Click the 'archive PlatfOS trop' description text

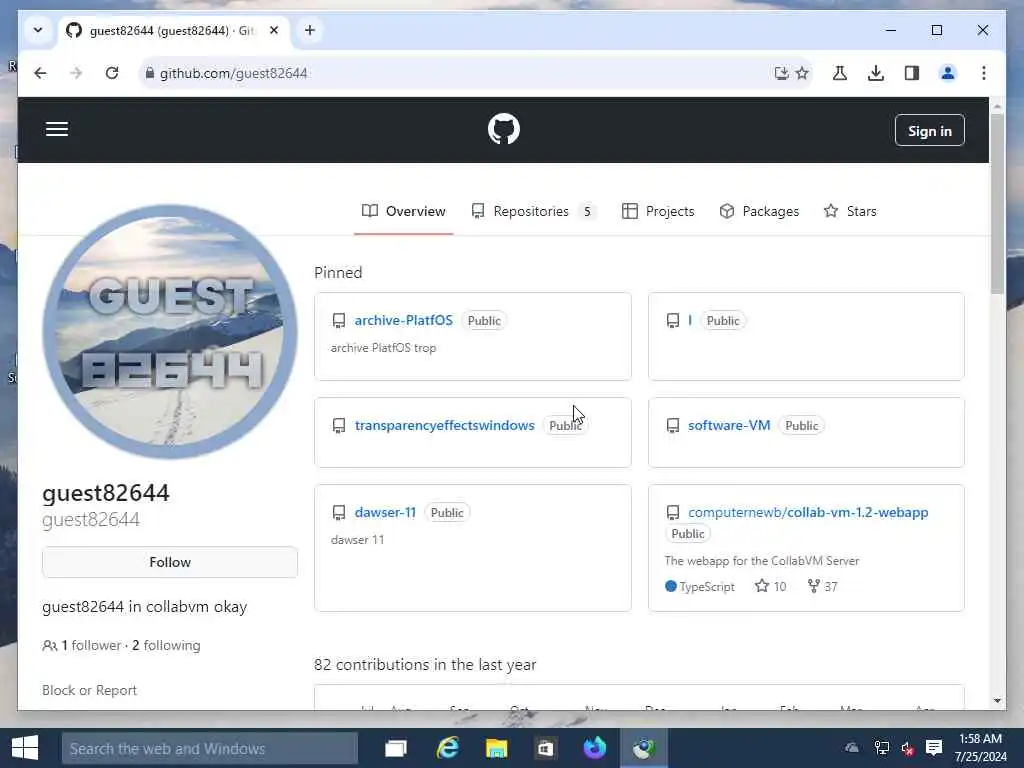click(x=383, y=348)
